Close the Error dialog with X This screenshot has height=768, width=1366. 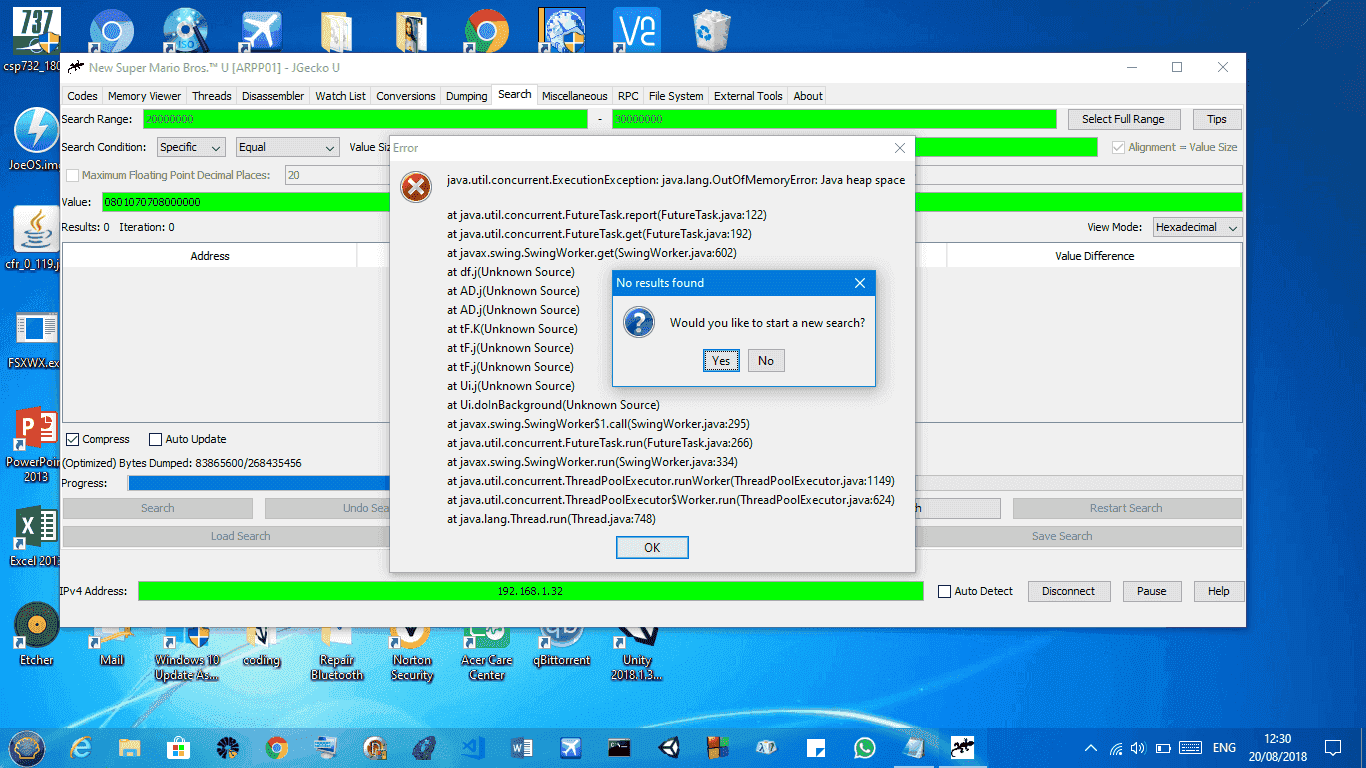[x=900, y=148]
